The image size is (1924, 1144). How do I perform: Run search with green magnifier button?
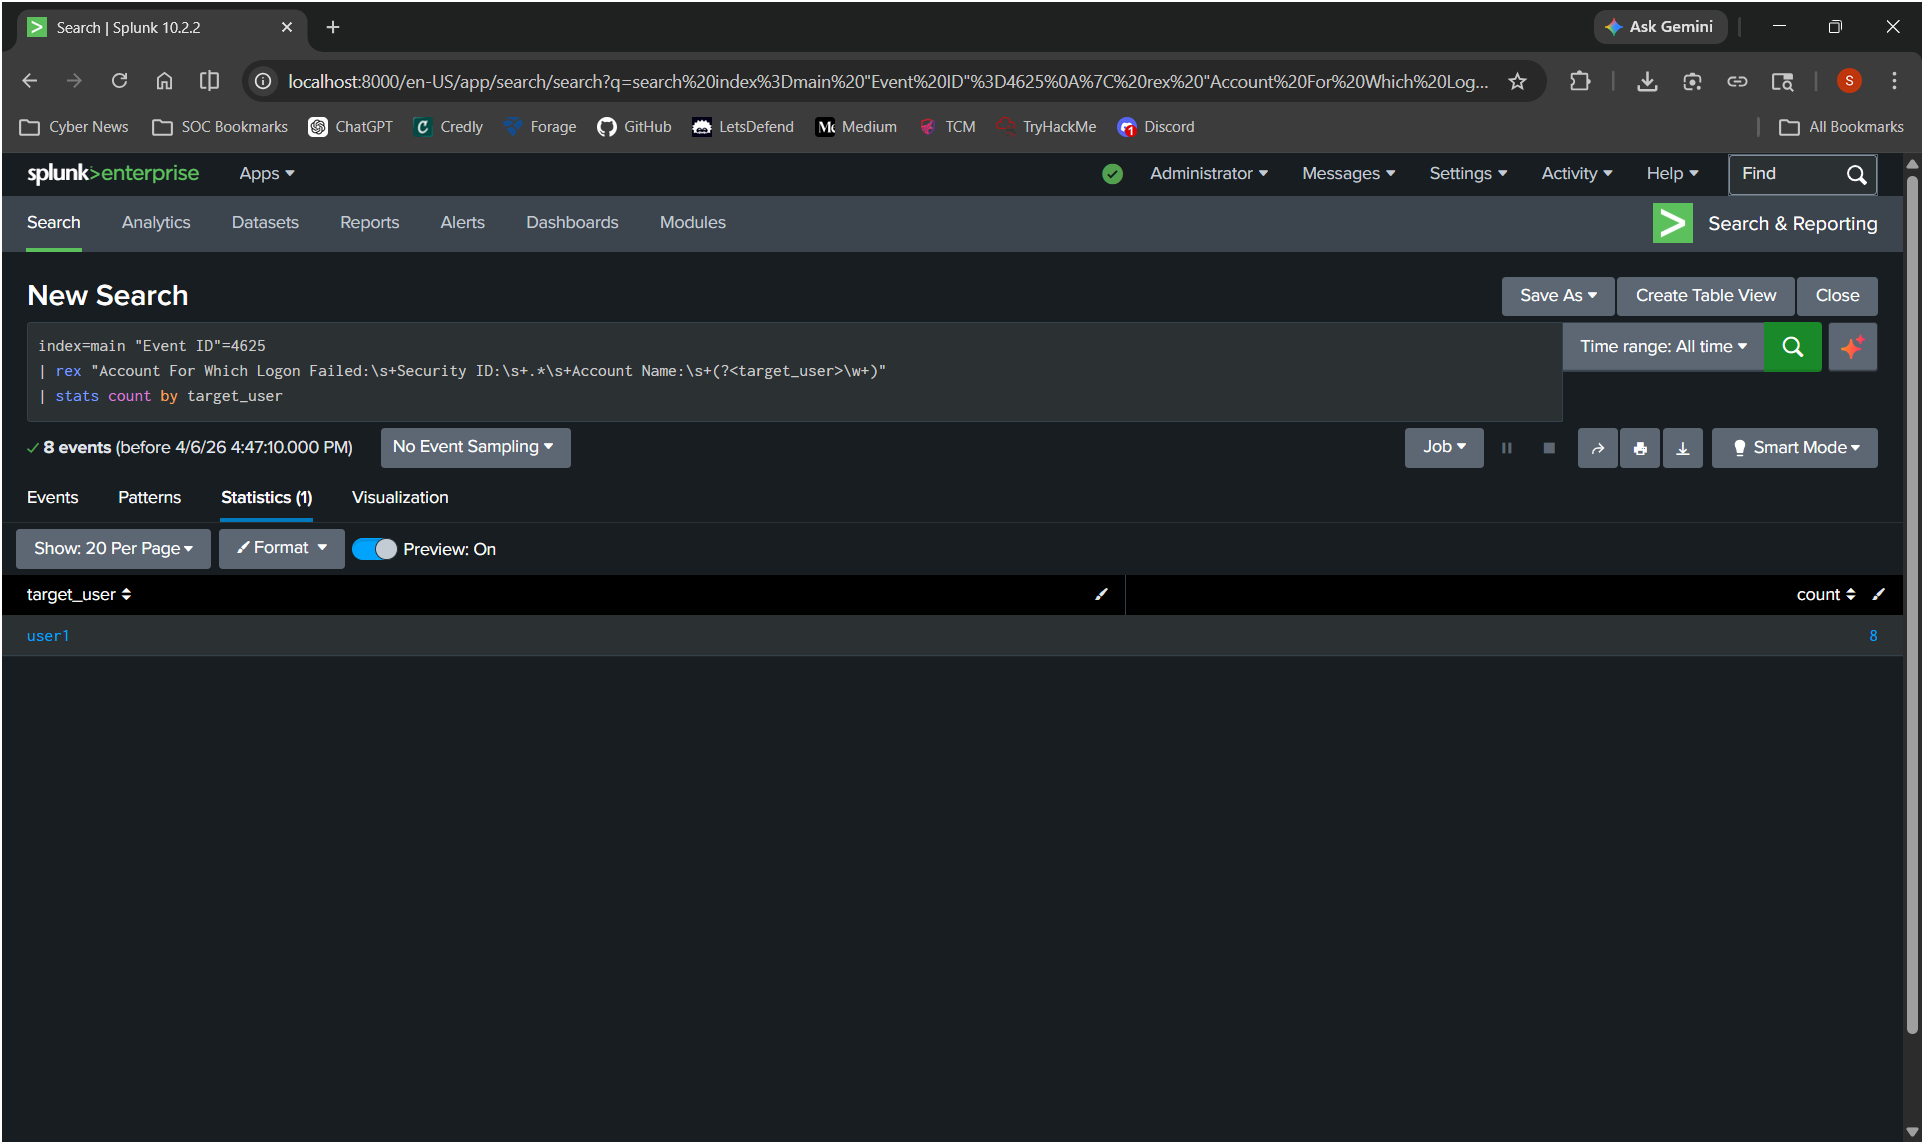tap(1792, 347)
